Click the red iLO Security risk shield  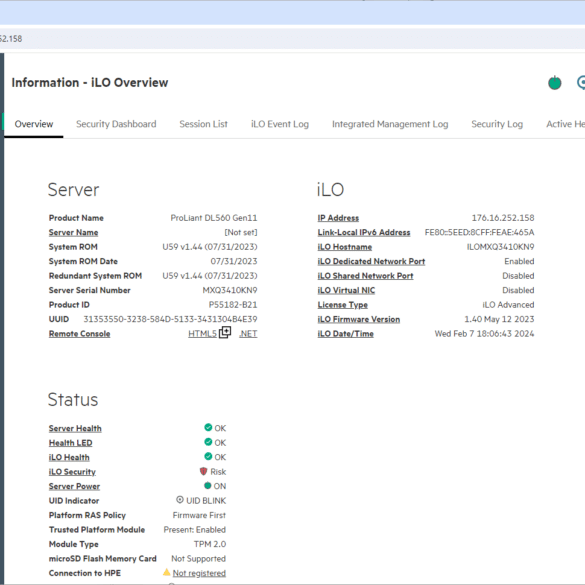pyautogui.click(x=203, y=471)
